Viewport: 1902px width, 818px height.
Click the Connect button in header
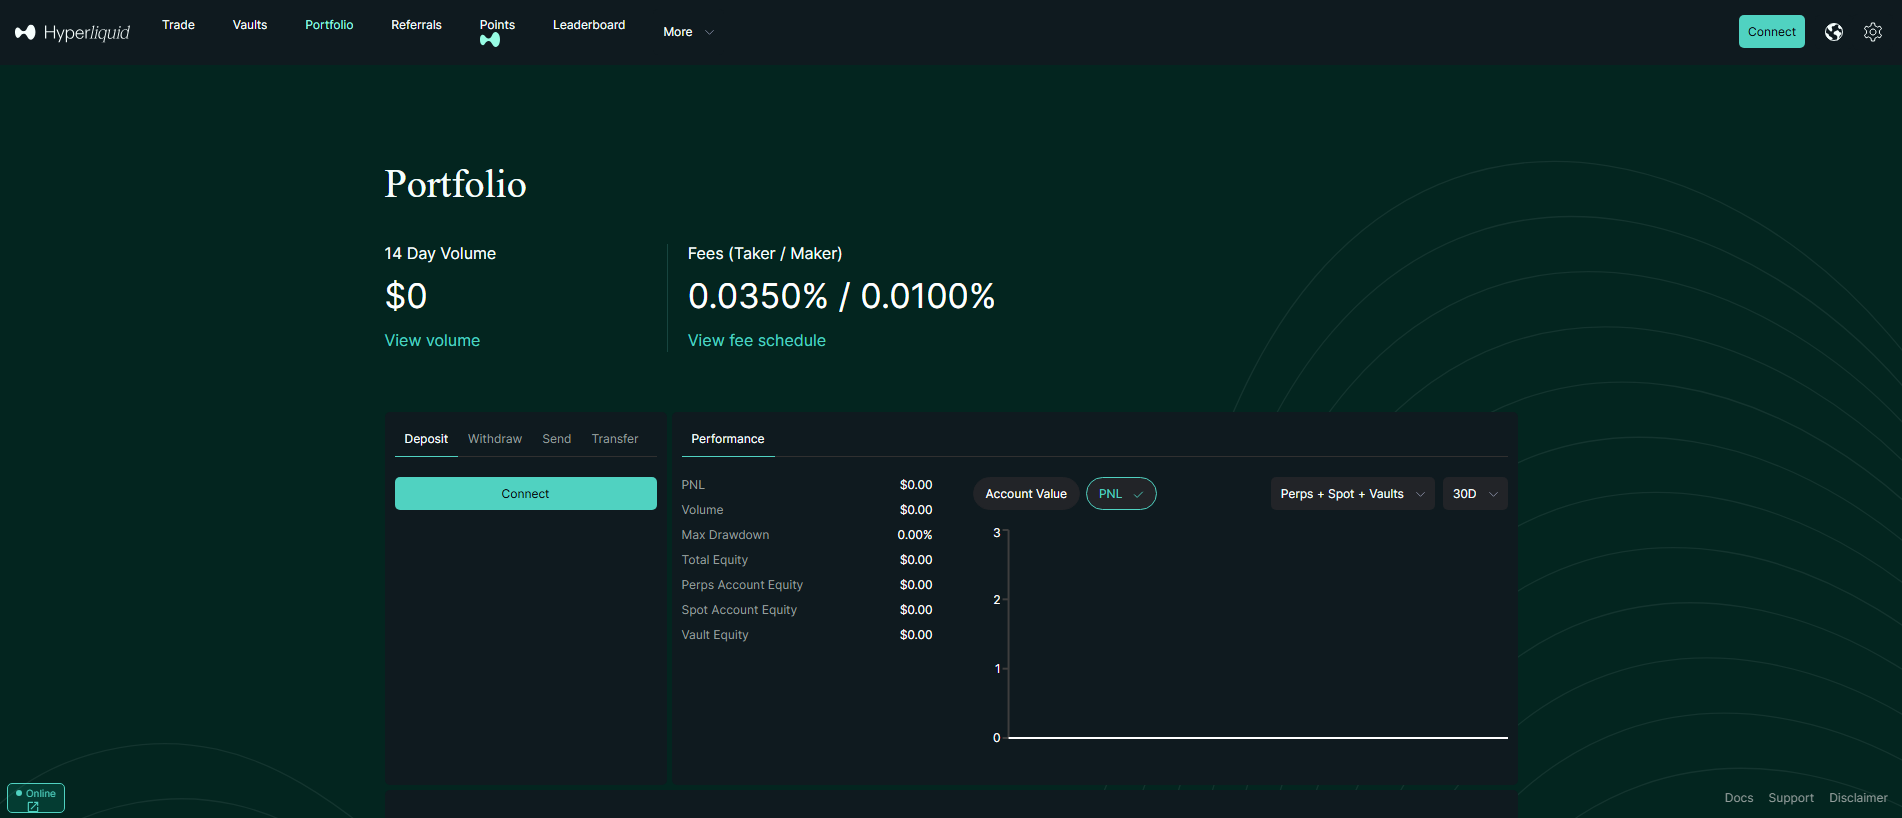pyautogui.click(x=1772, y=32)
